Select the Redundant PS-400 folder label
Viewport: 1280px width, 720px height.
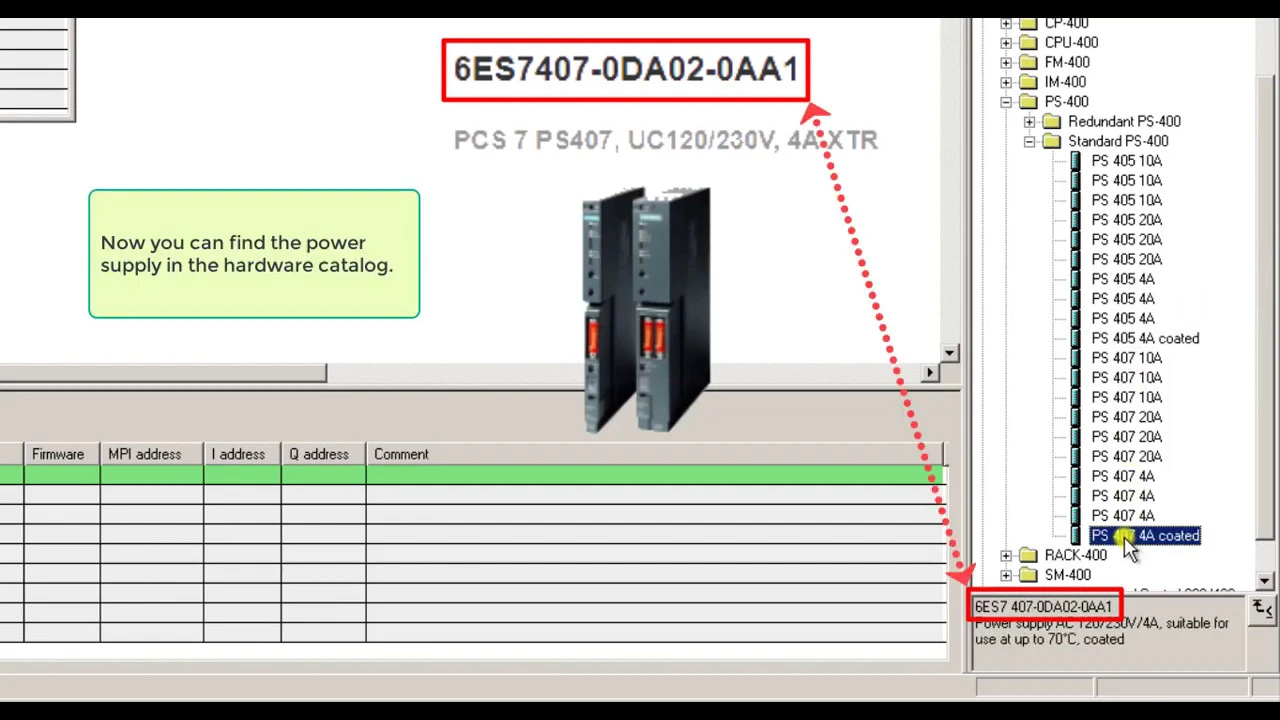click(1124, 121)
